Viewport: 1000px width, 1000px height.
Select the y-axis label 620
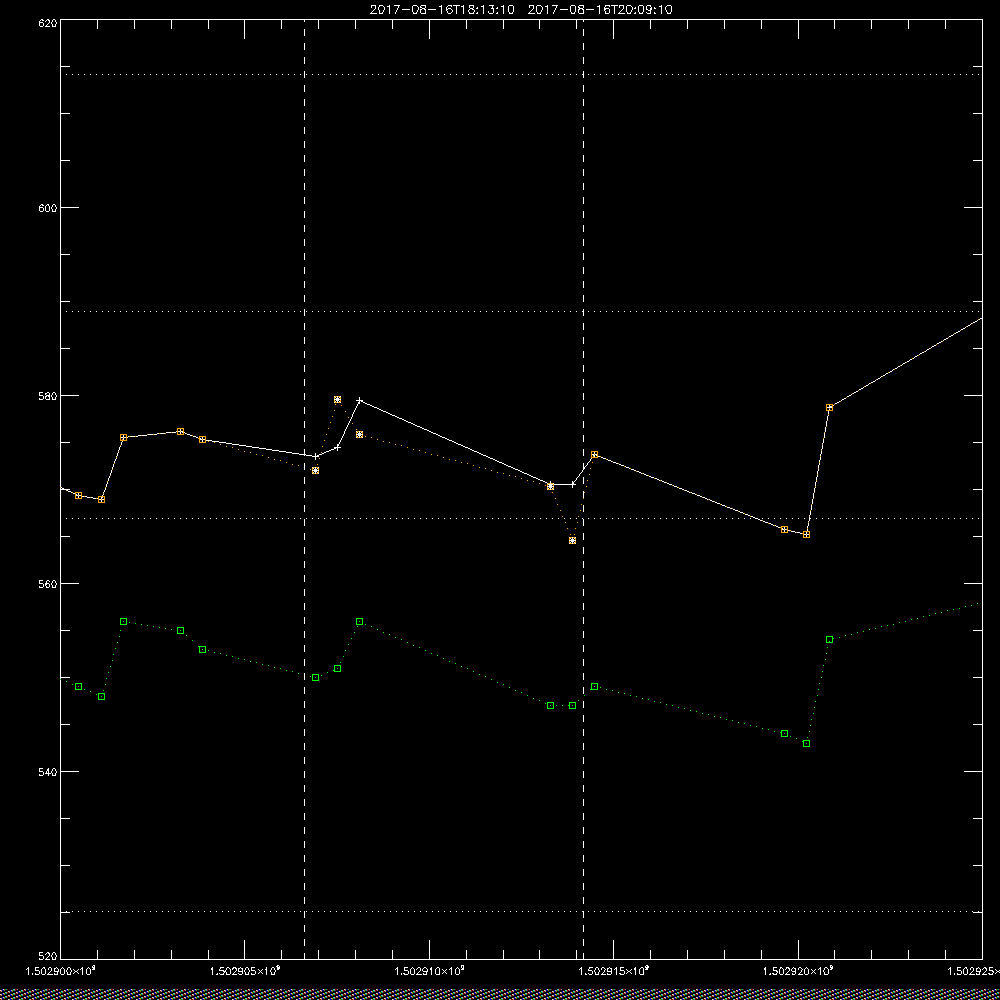point(48,22)
